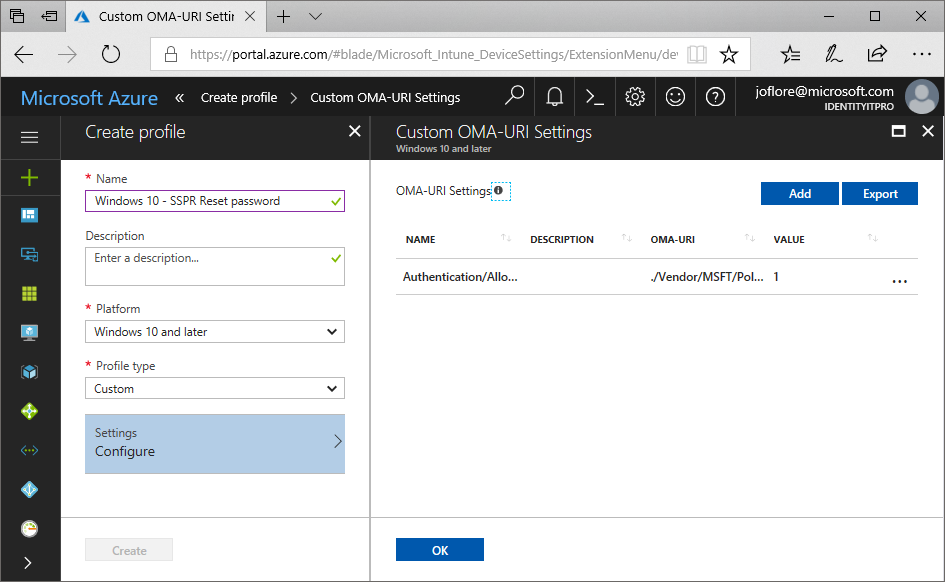The height and width of the screenshot is (582, 945).
Task: Click the monitor cube sidebar icon
Action: [30, 333]
